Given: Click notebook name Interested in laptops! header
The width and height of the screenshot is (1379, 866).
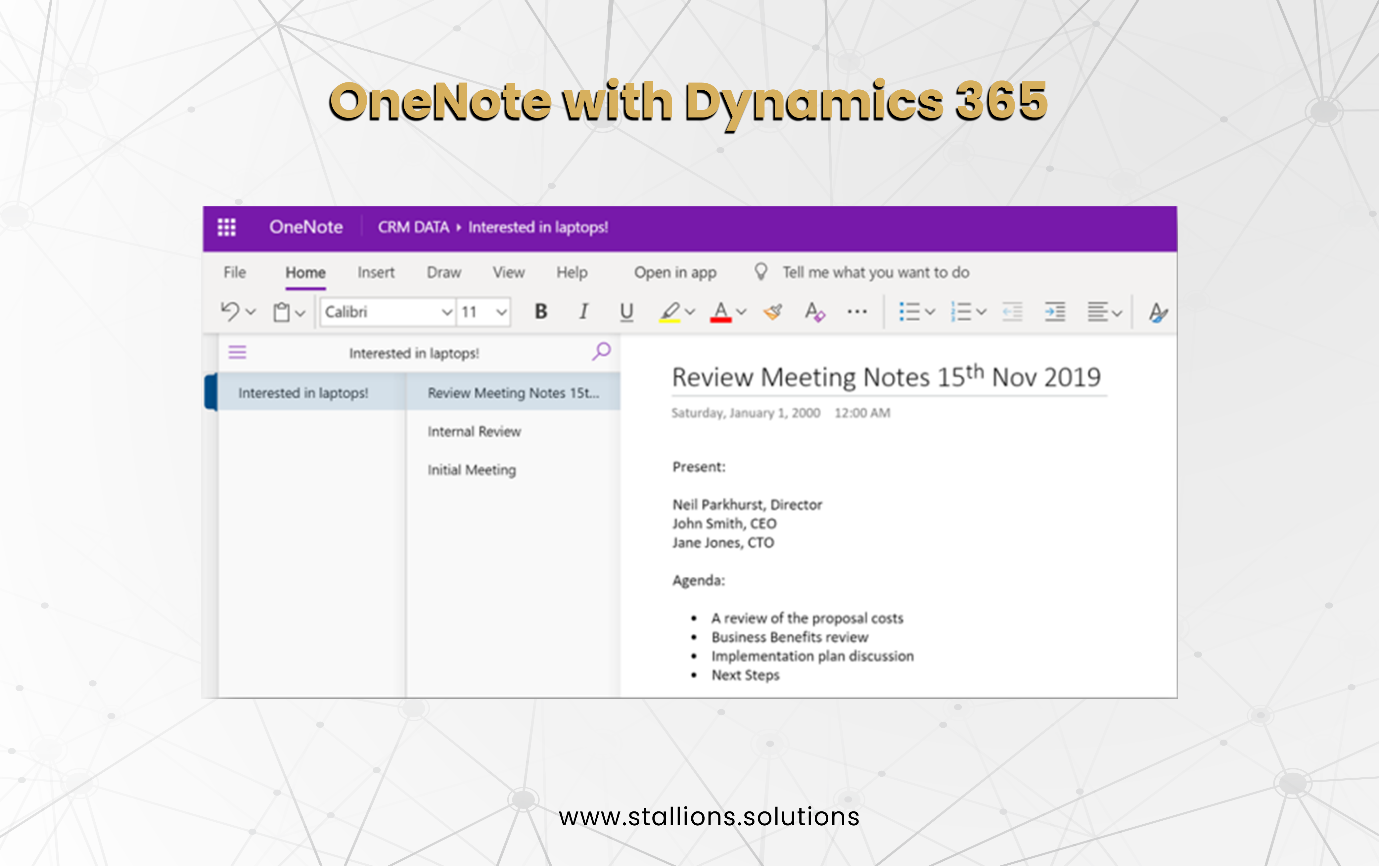Looking at the screenshot, I should click(414, 353).
